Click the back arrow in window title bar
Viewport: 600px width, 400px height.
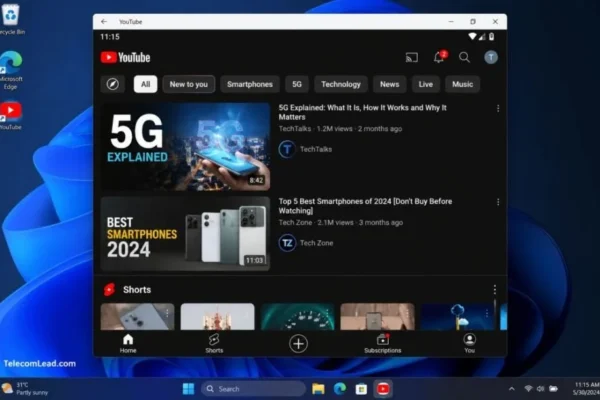[x=104, y=22]
